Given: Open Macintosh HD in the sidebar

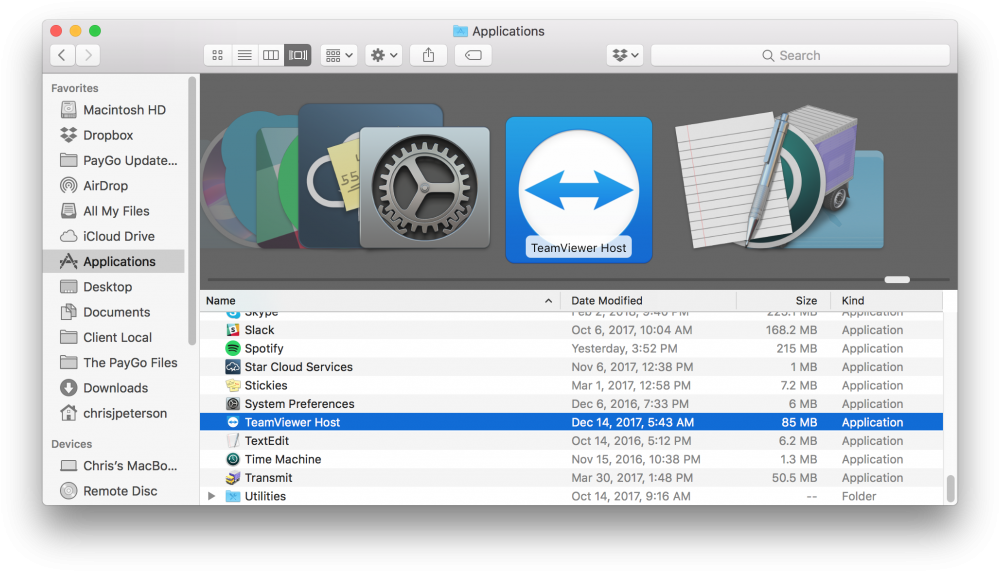Looking at the screenshot, I should tap(113, 110).
